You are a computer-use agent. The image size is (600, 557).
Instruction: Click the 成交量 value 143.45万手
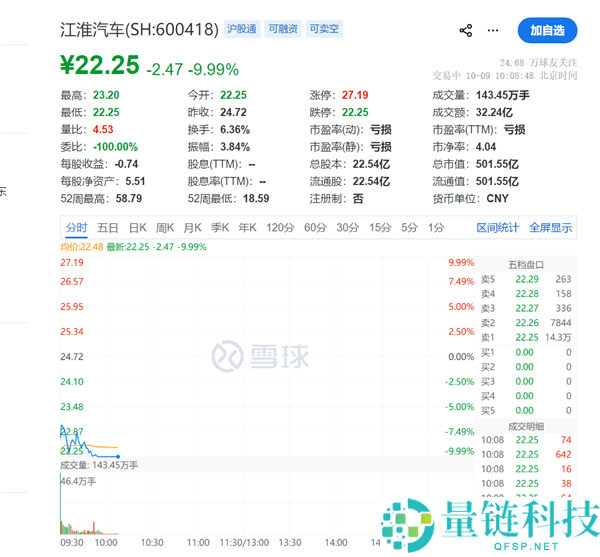point(502,95)
